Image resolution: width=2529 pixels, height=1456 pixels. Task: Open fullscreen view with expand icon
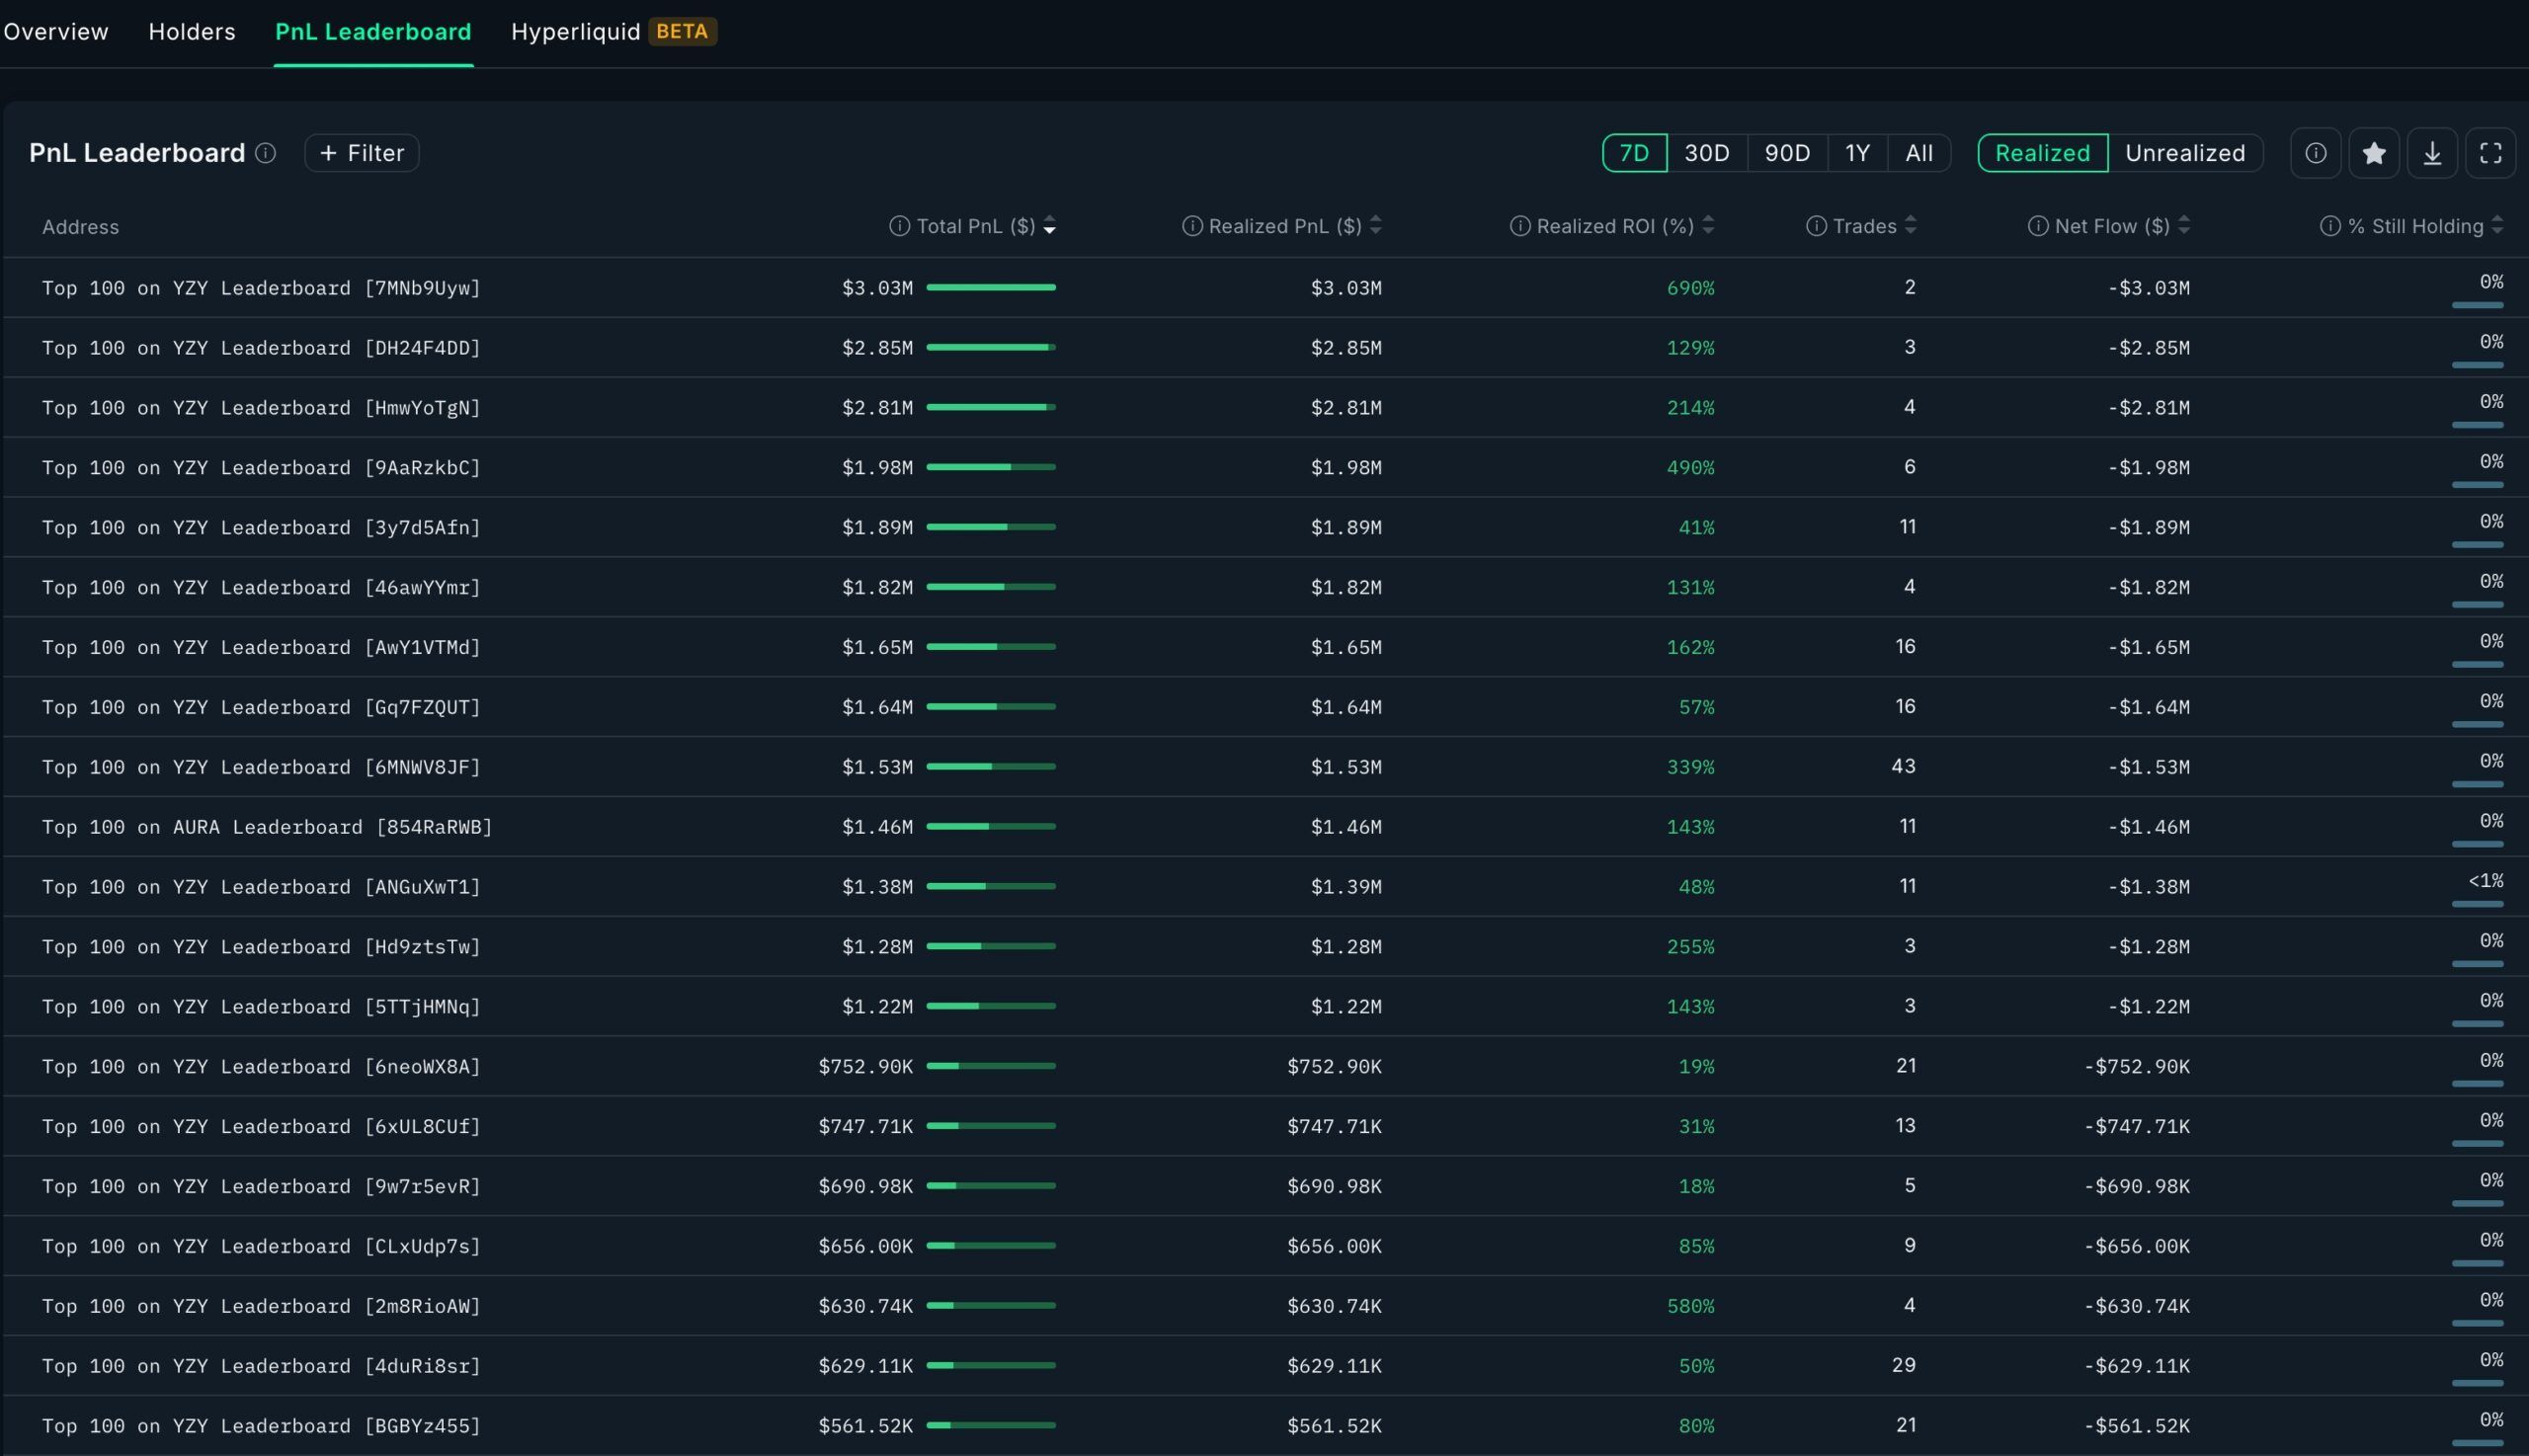[x=2490, y=153]
